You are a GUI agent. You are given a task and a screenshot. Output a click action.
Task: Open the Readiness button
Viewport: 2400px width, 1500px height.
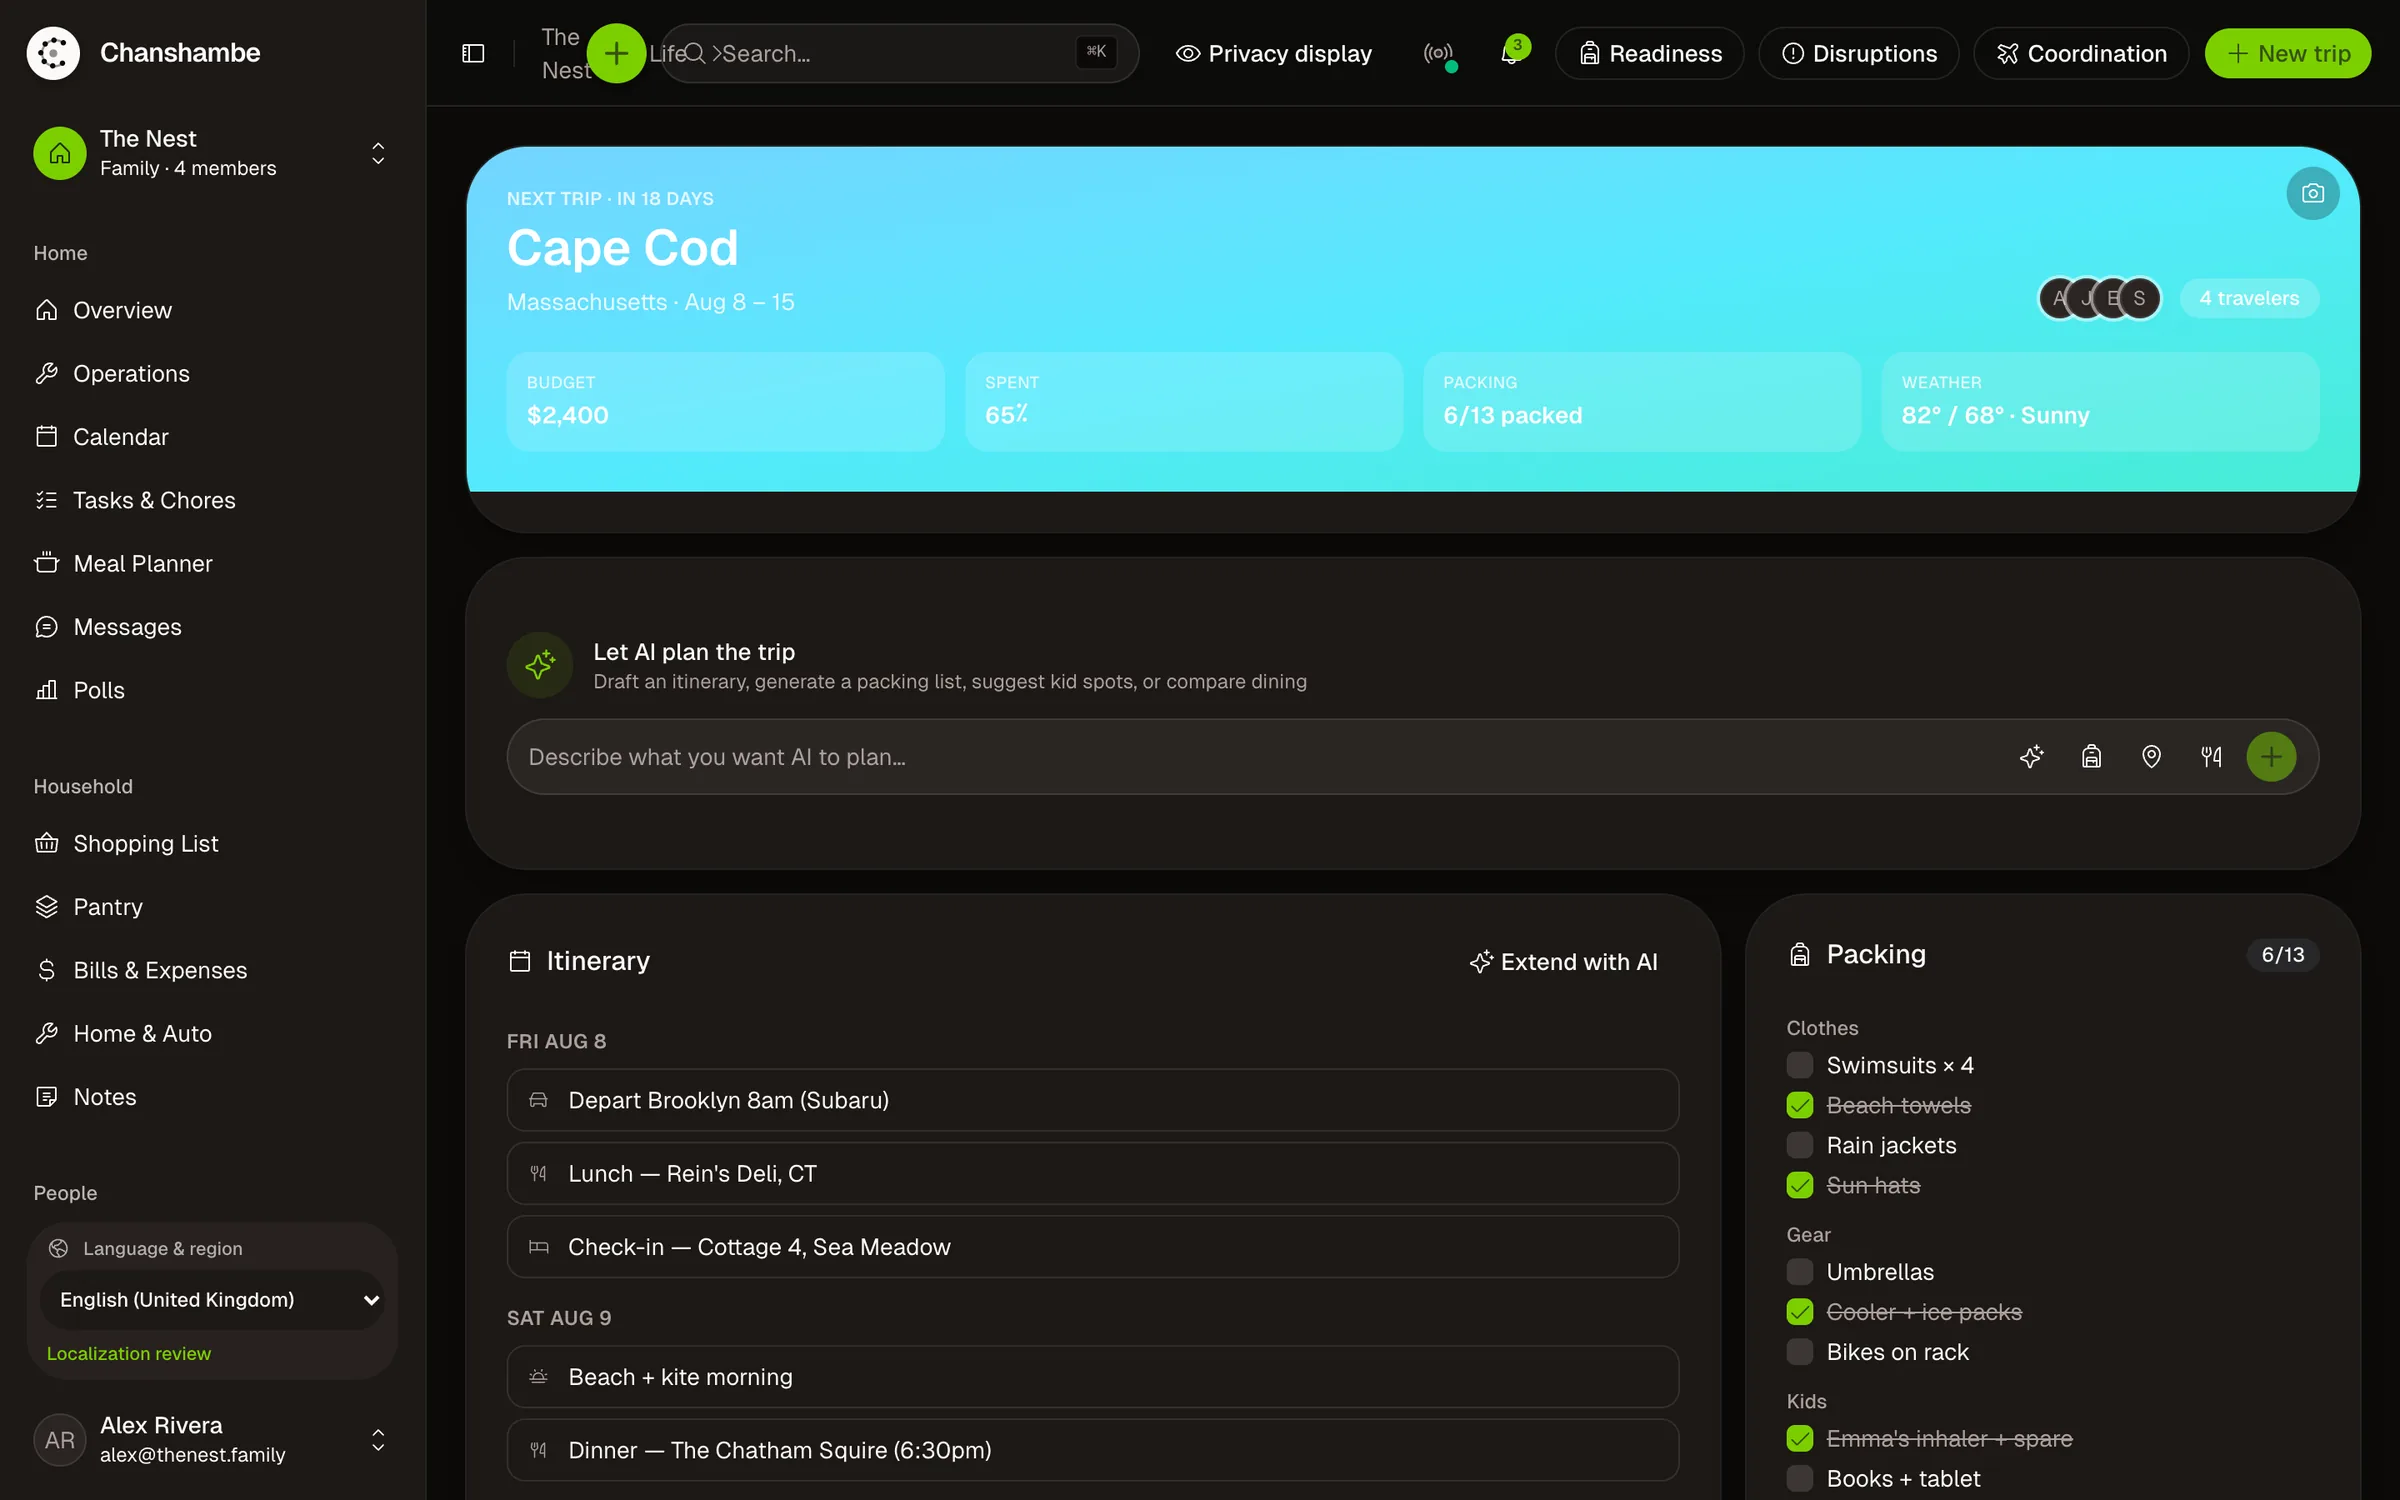[1650, 53]
